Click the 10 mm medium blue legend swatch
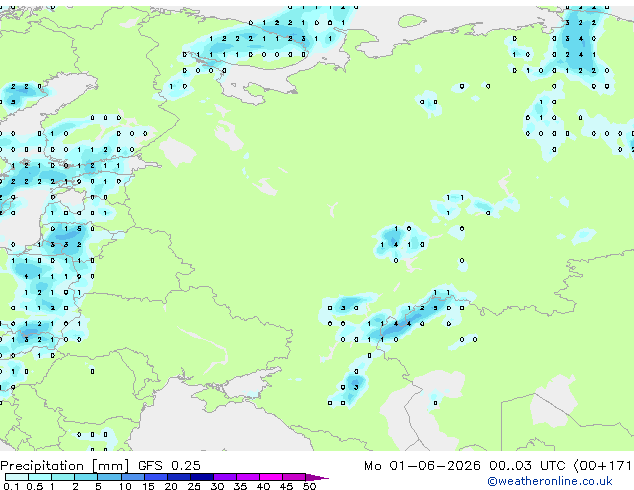Screen dimensions: 634x490 (x=133, y=477)
